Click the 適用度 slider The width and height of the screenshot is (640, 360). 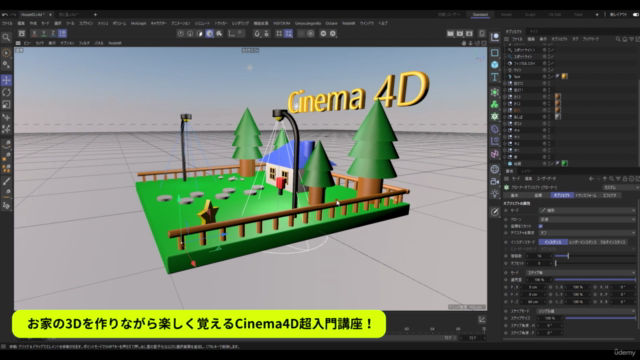(595, 280)
